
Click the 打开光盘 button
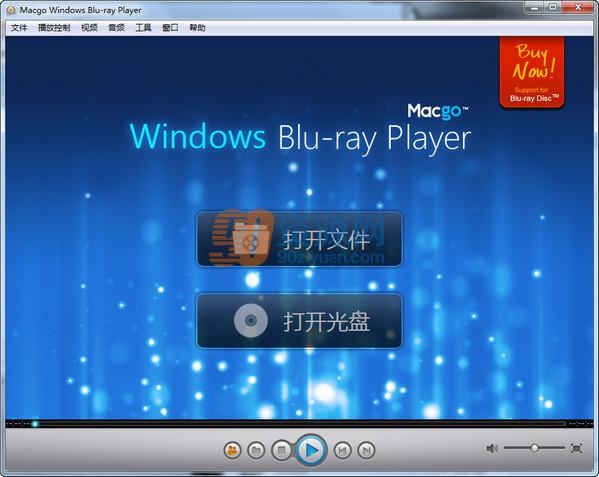click(300, 321)
